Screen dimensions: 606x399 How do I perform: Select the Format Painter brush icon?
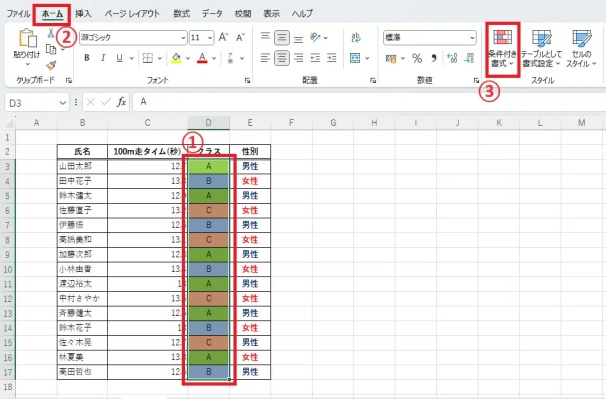pyautogui.click(x=51, y=65)
